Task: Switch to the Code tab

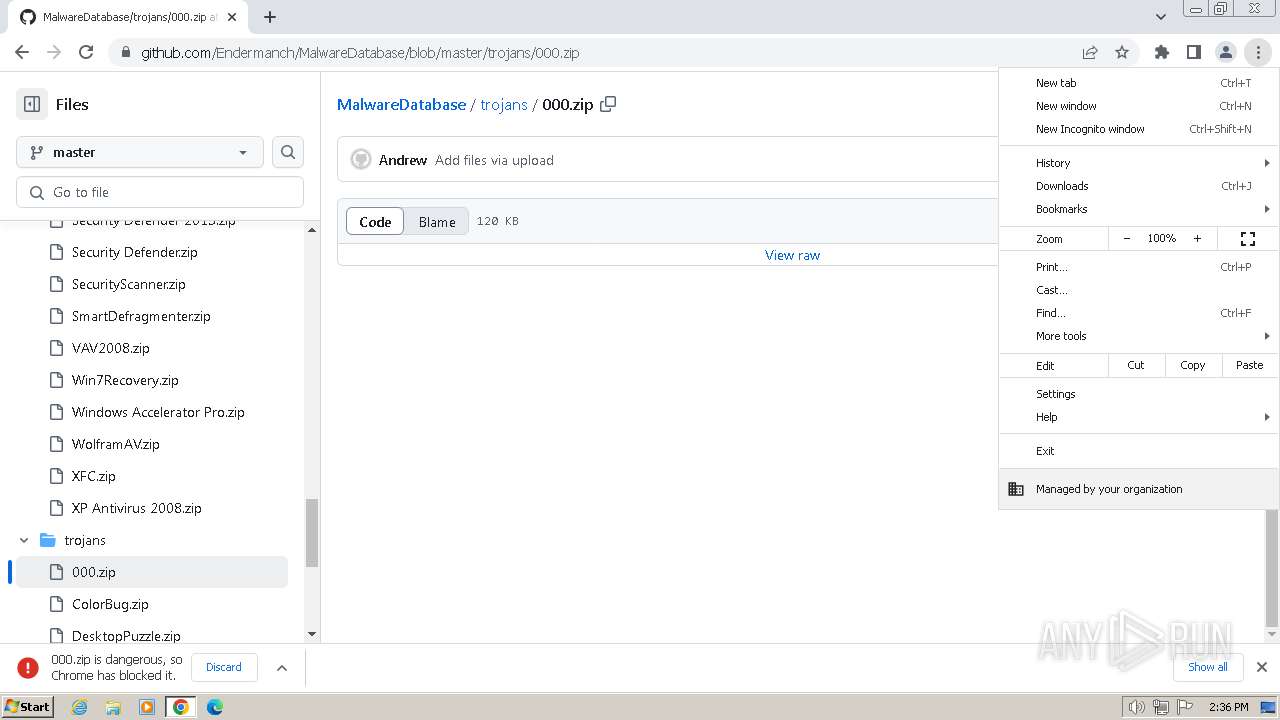Action: coord(375,222)
